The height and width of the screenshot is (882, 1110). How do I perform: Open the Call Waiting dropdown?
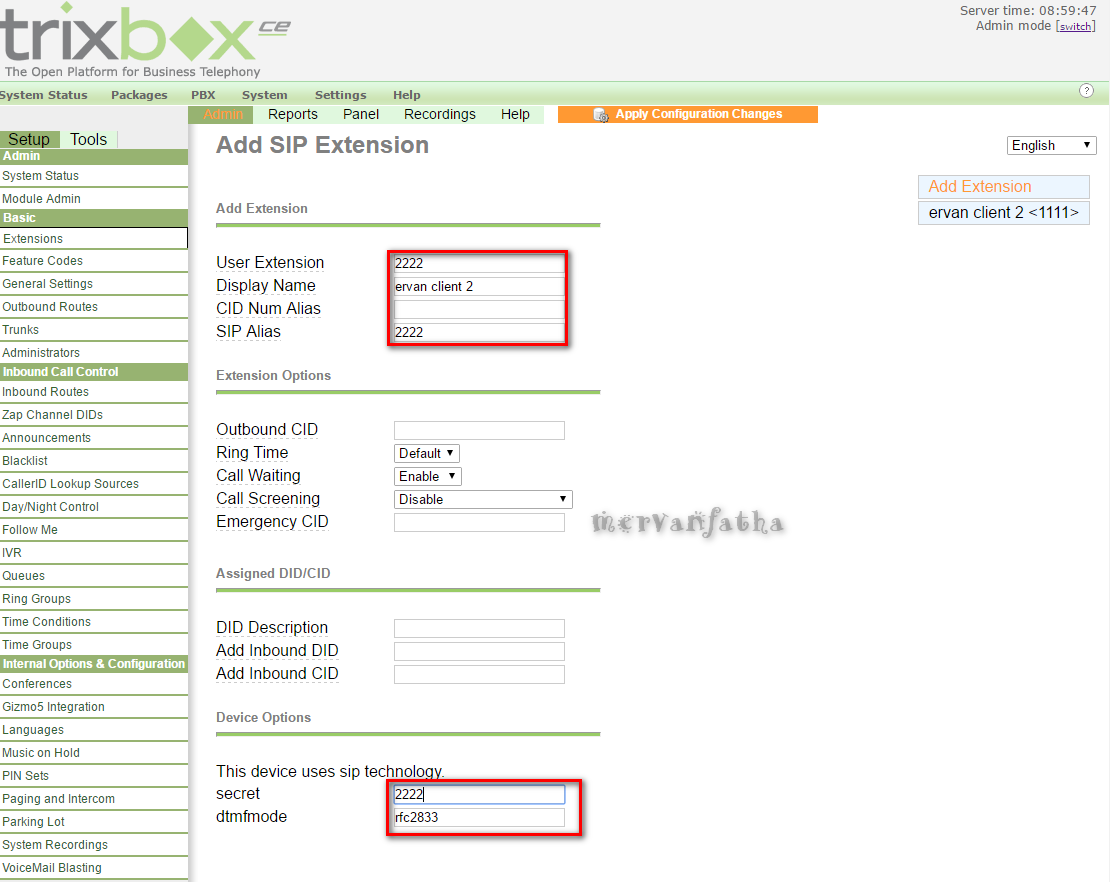coord(427,476)
